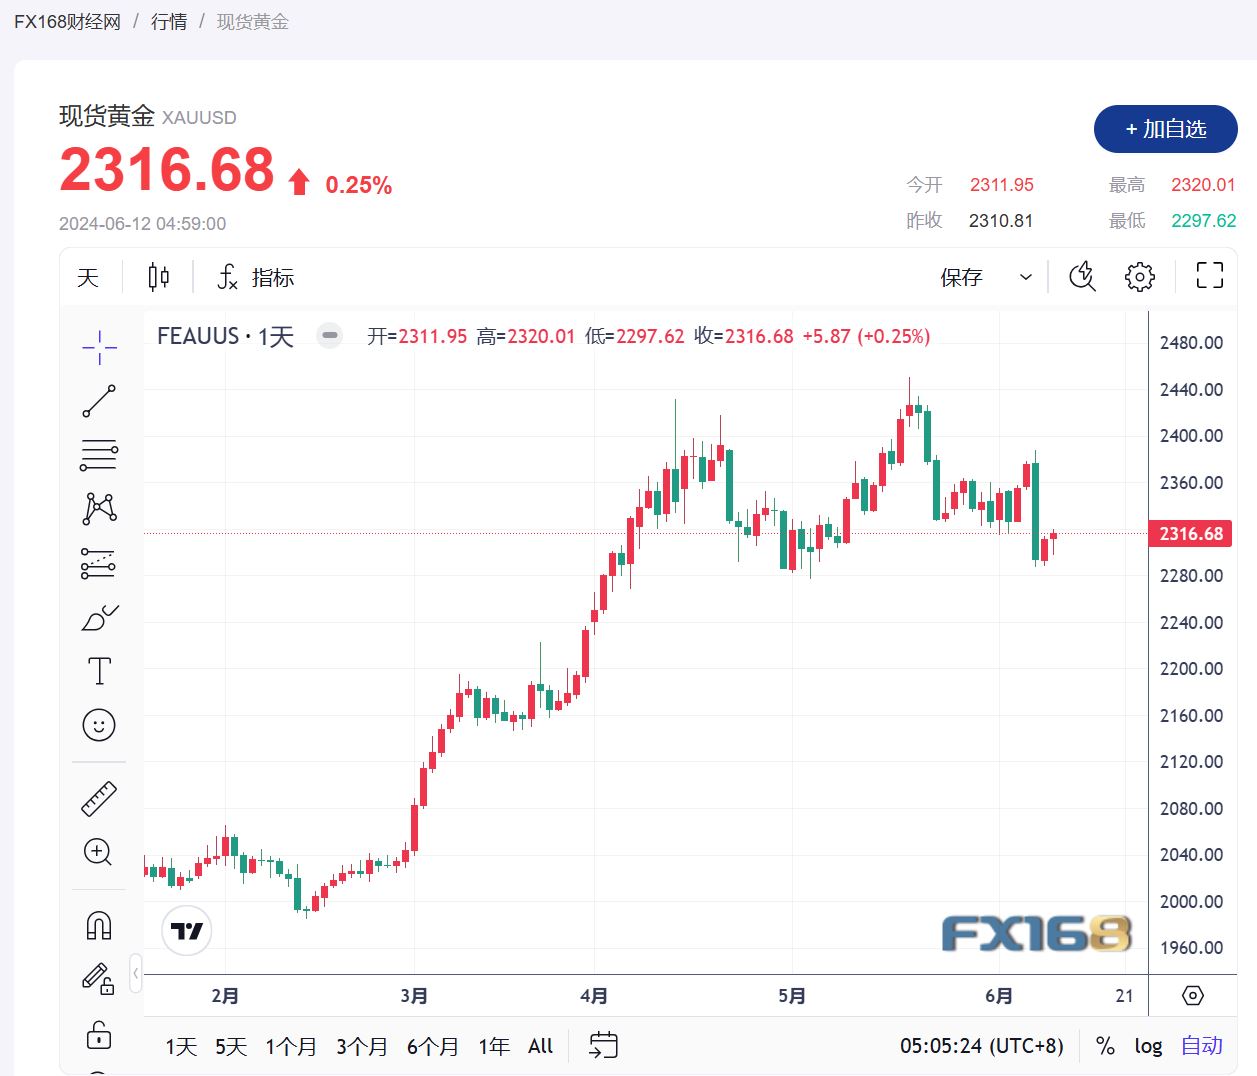Open fx indicators panel
This screenshot has width=1257, height=1076.
point(253,276)
